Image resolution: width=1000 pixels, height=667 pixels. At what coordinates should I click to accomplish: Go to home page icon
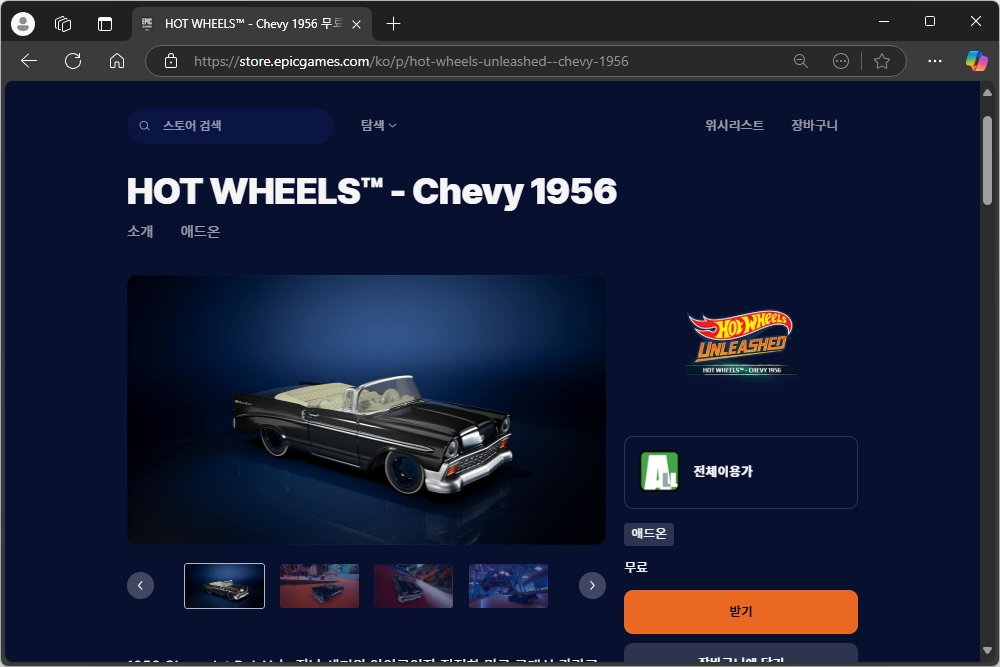click(117, 61)
